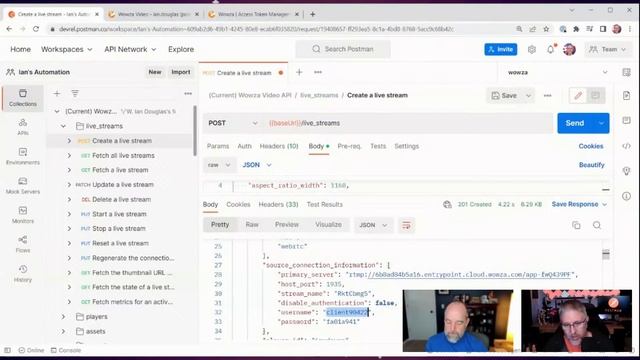Switch to the Headers (10) request tab
Viewport: 640px width, 360px height.
coord(279,146)
